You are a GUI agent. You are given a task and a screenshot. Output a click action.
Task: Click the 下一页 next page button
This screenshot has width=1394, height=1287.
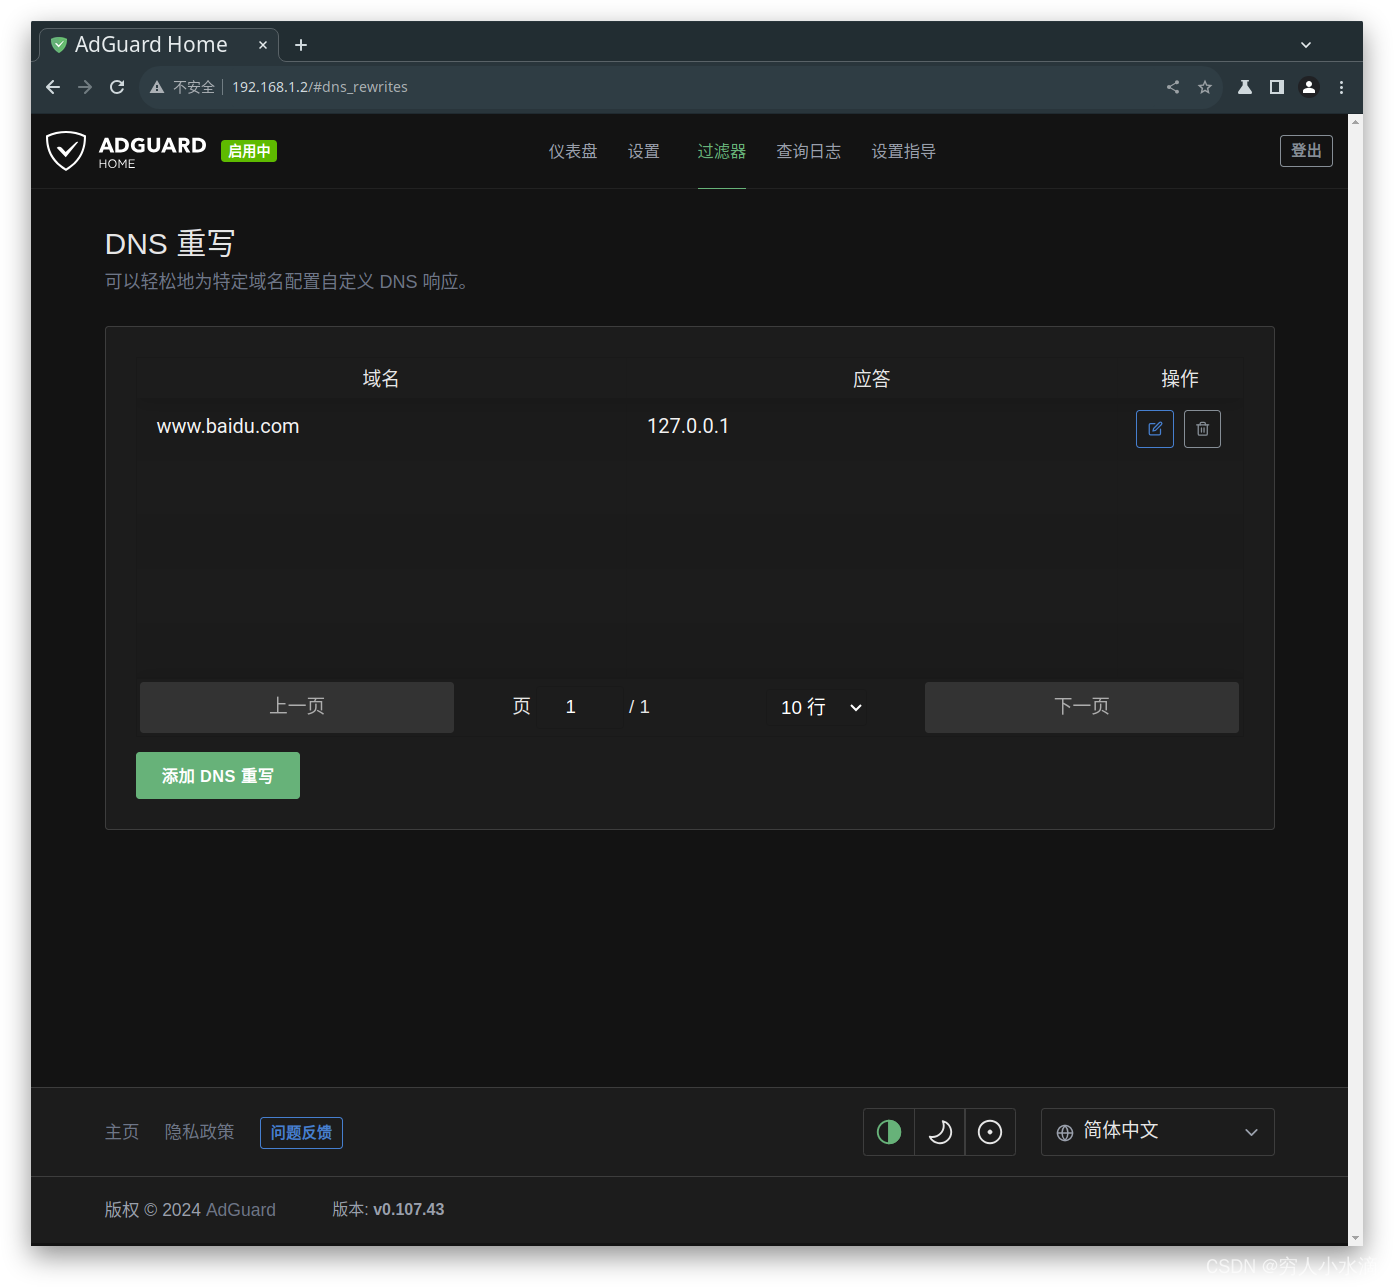coord(1082,707)
